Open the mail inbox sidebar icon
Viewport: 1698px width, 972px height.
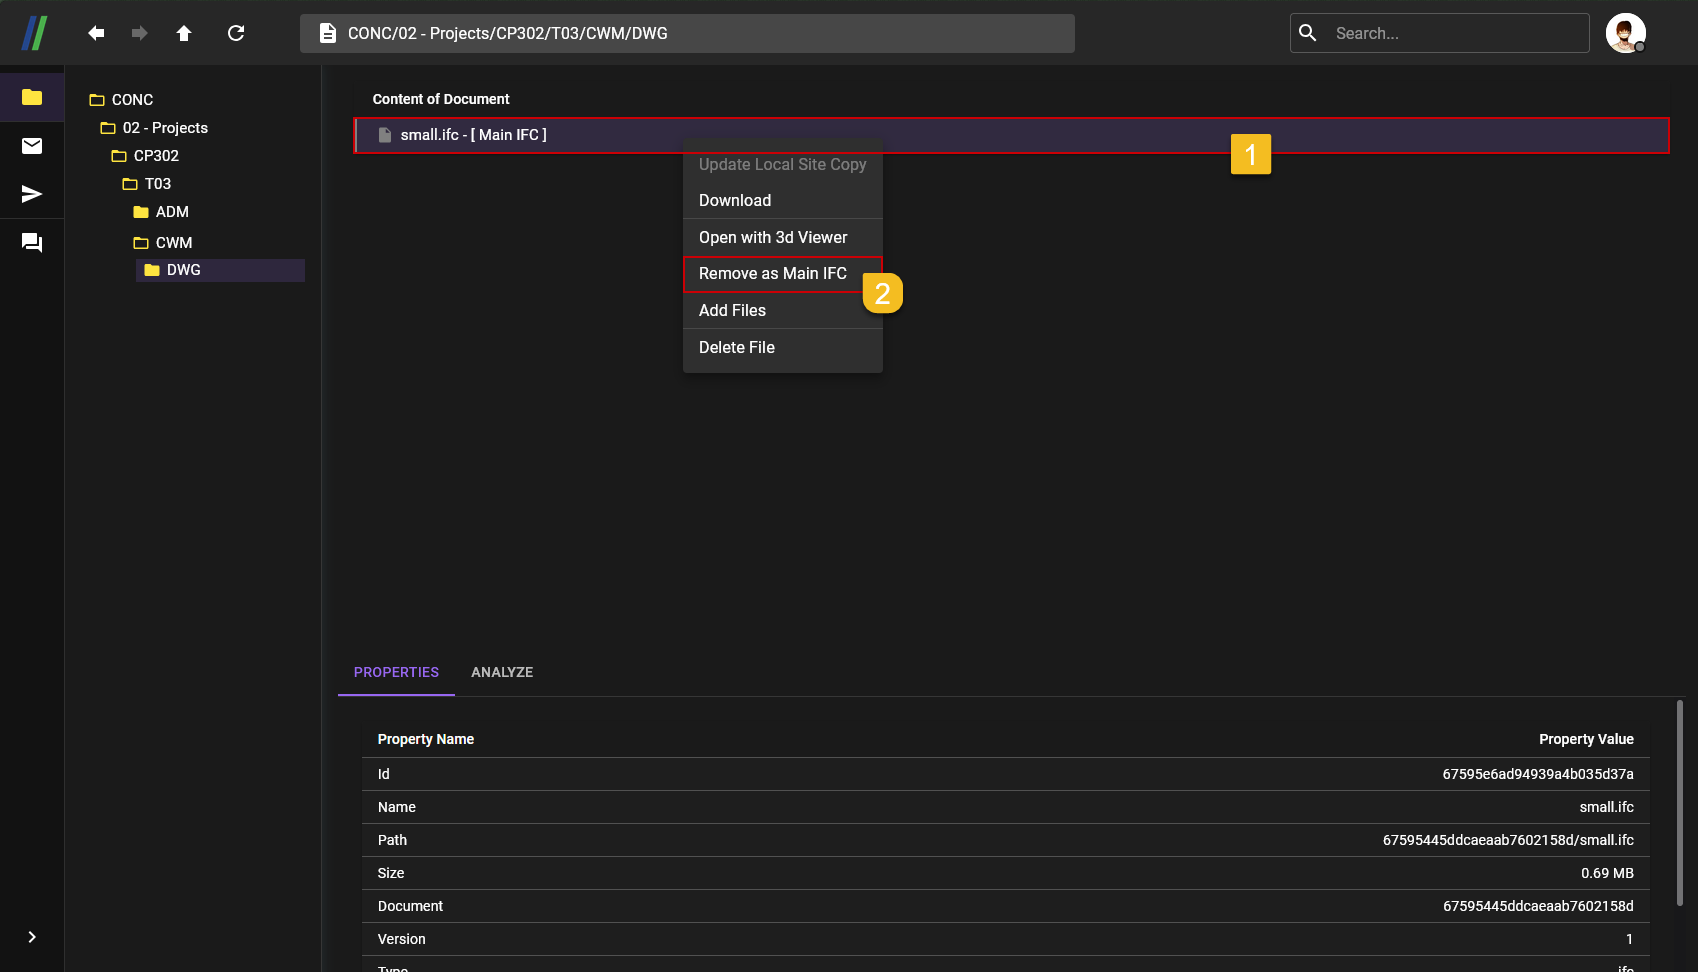(32, 146)
